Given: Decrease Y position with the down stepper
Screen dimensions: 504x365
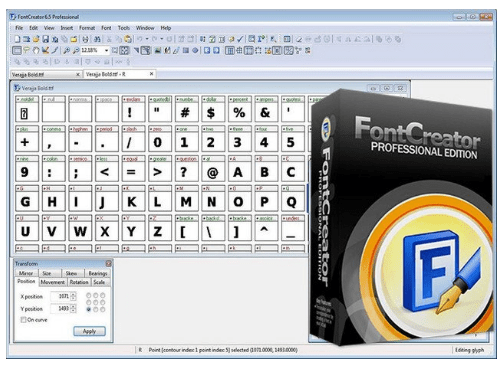Looking at the screenshot, I should 73,310.
